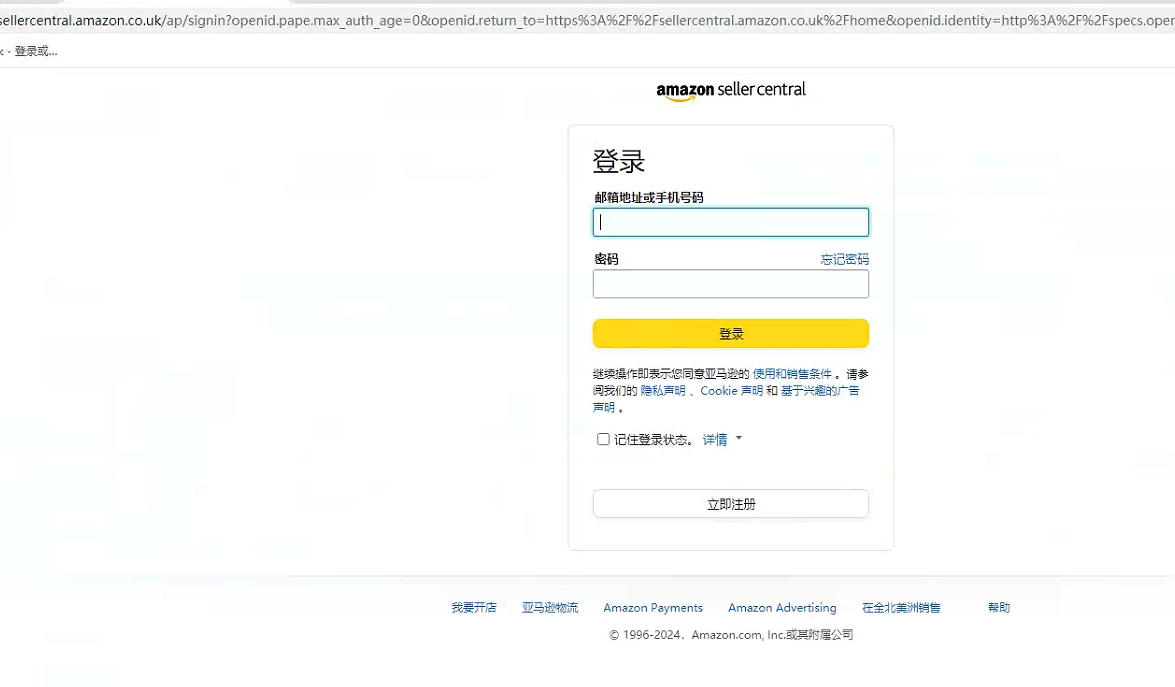This screenshot has height=687, width=1175.
Task: Click the yellow 登录 sign-in button
Action: (x=731, y=334)
